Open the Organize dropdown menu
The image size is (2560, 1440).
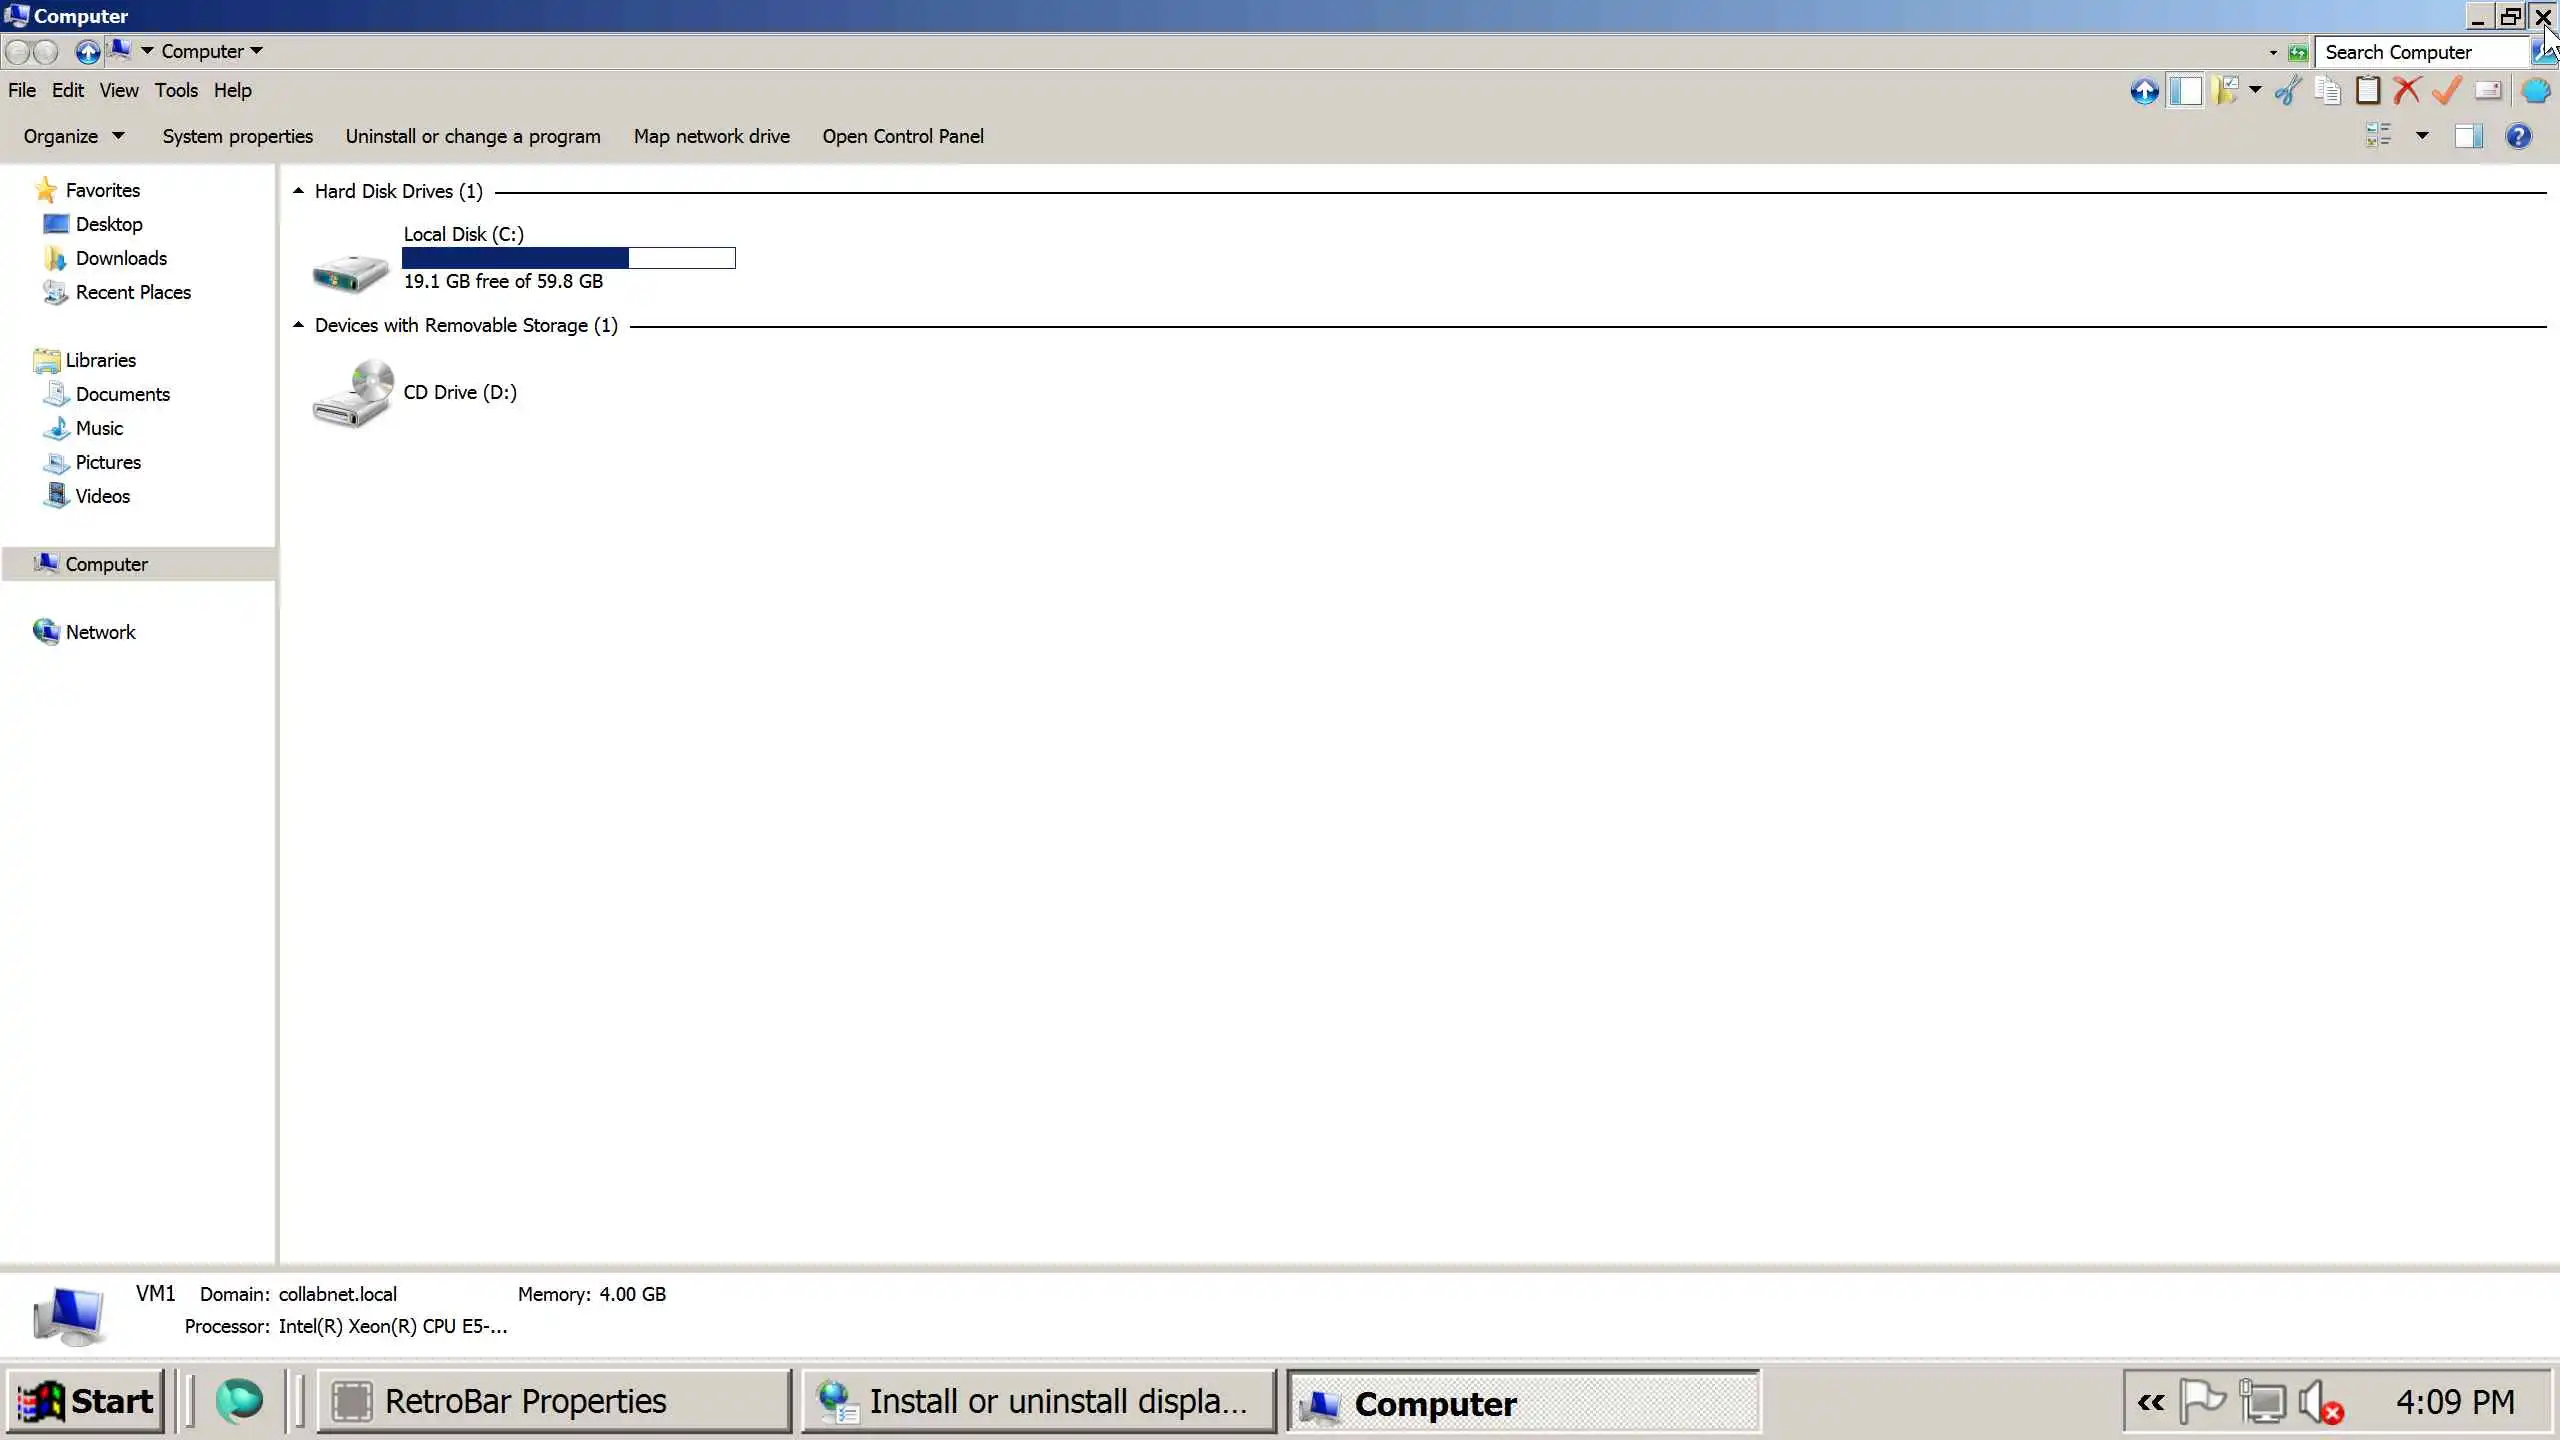[x=73, y=136]
